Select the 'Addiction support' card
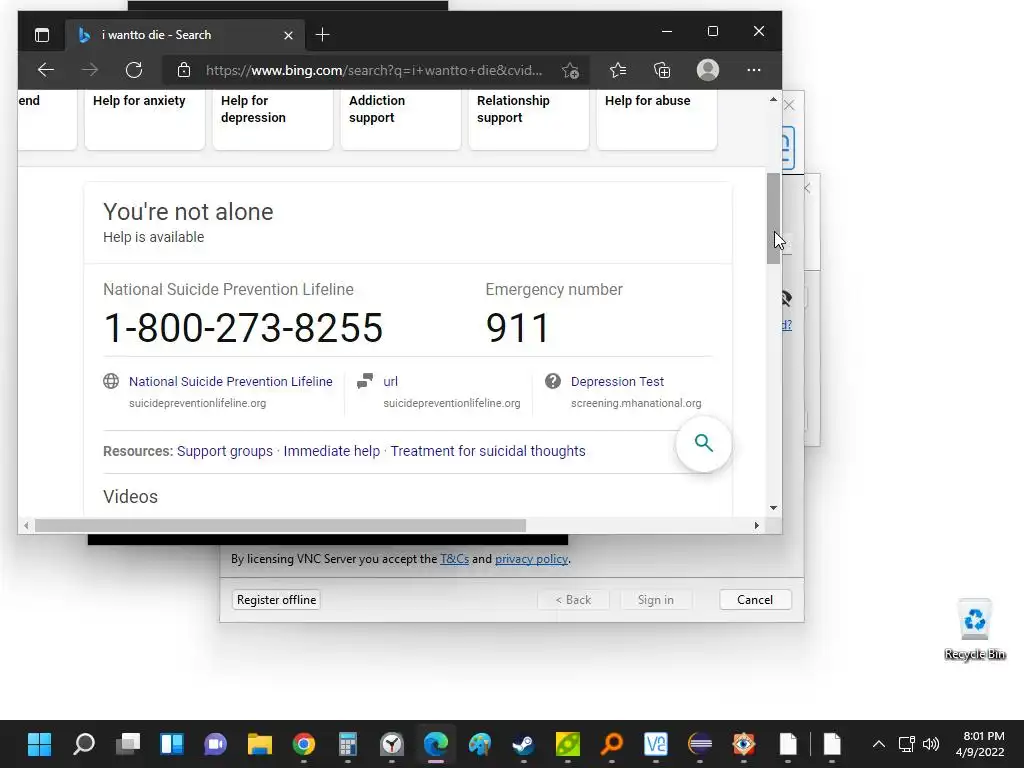Viewport: 1024px width, 768px height. click(400, 119)
